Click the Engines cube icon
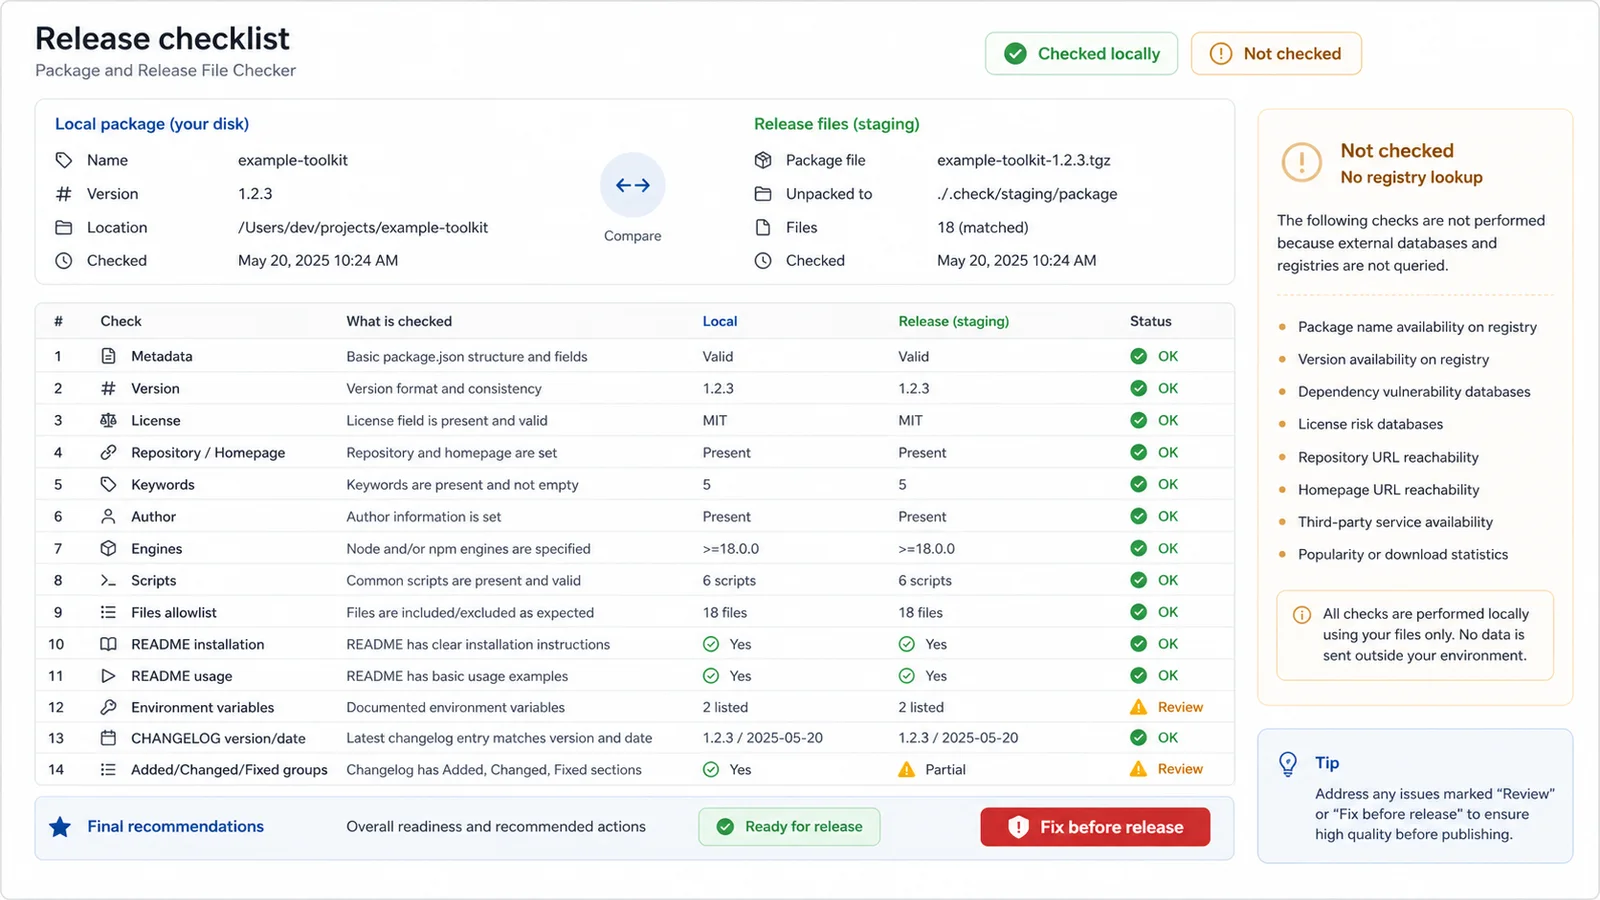Image resolution: width=1600 pixels, height=900 pixels. (x=108, y=548)
